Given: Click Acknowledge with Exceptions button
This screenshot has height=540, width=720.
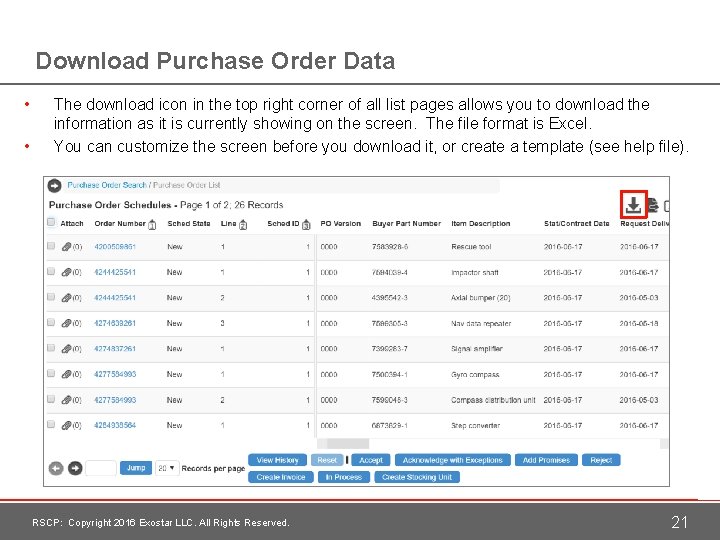Looking at the screenshot, I should click(x=452, y=460).
